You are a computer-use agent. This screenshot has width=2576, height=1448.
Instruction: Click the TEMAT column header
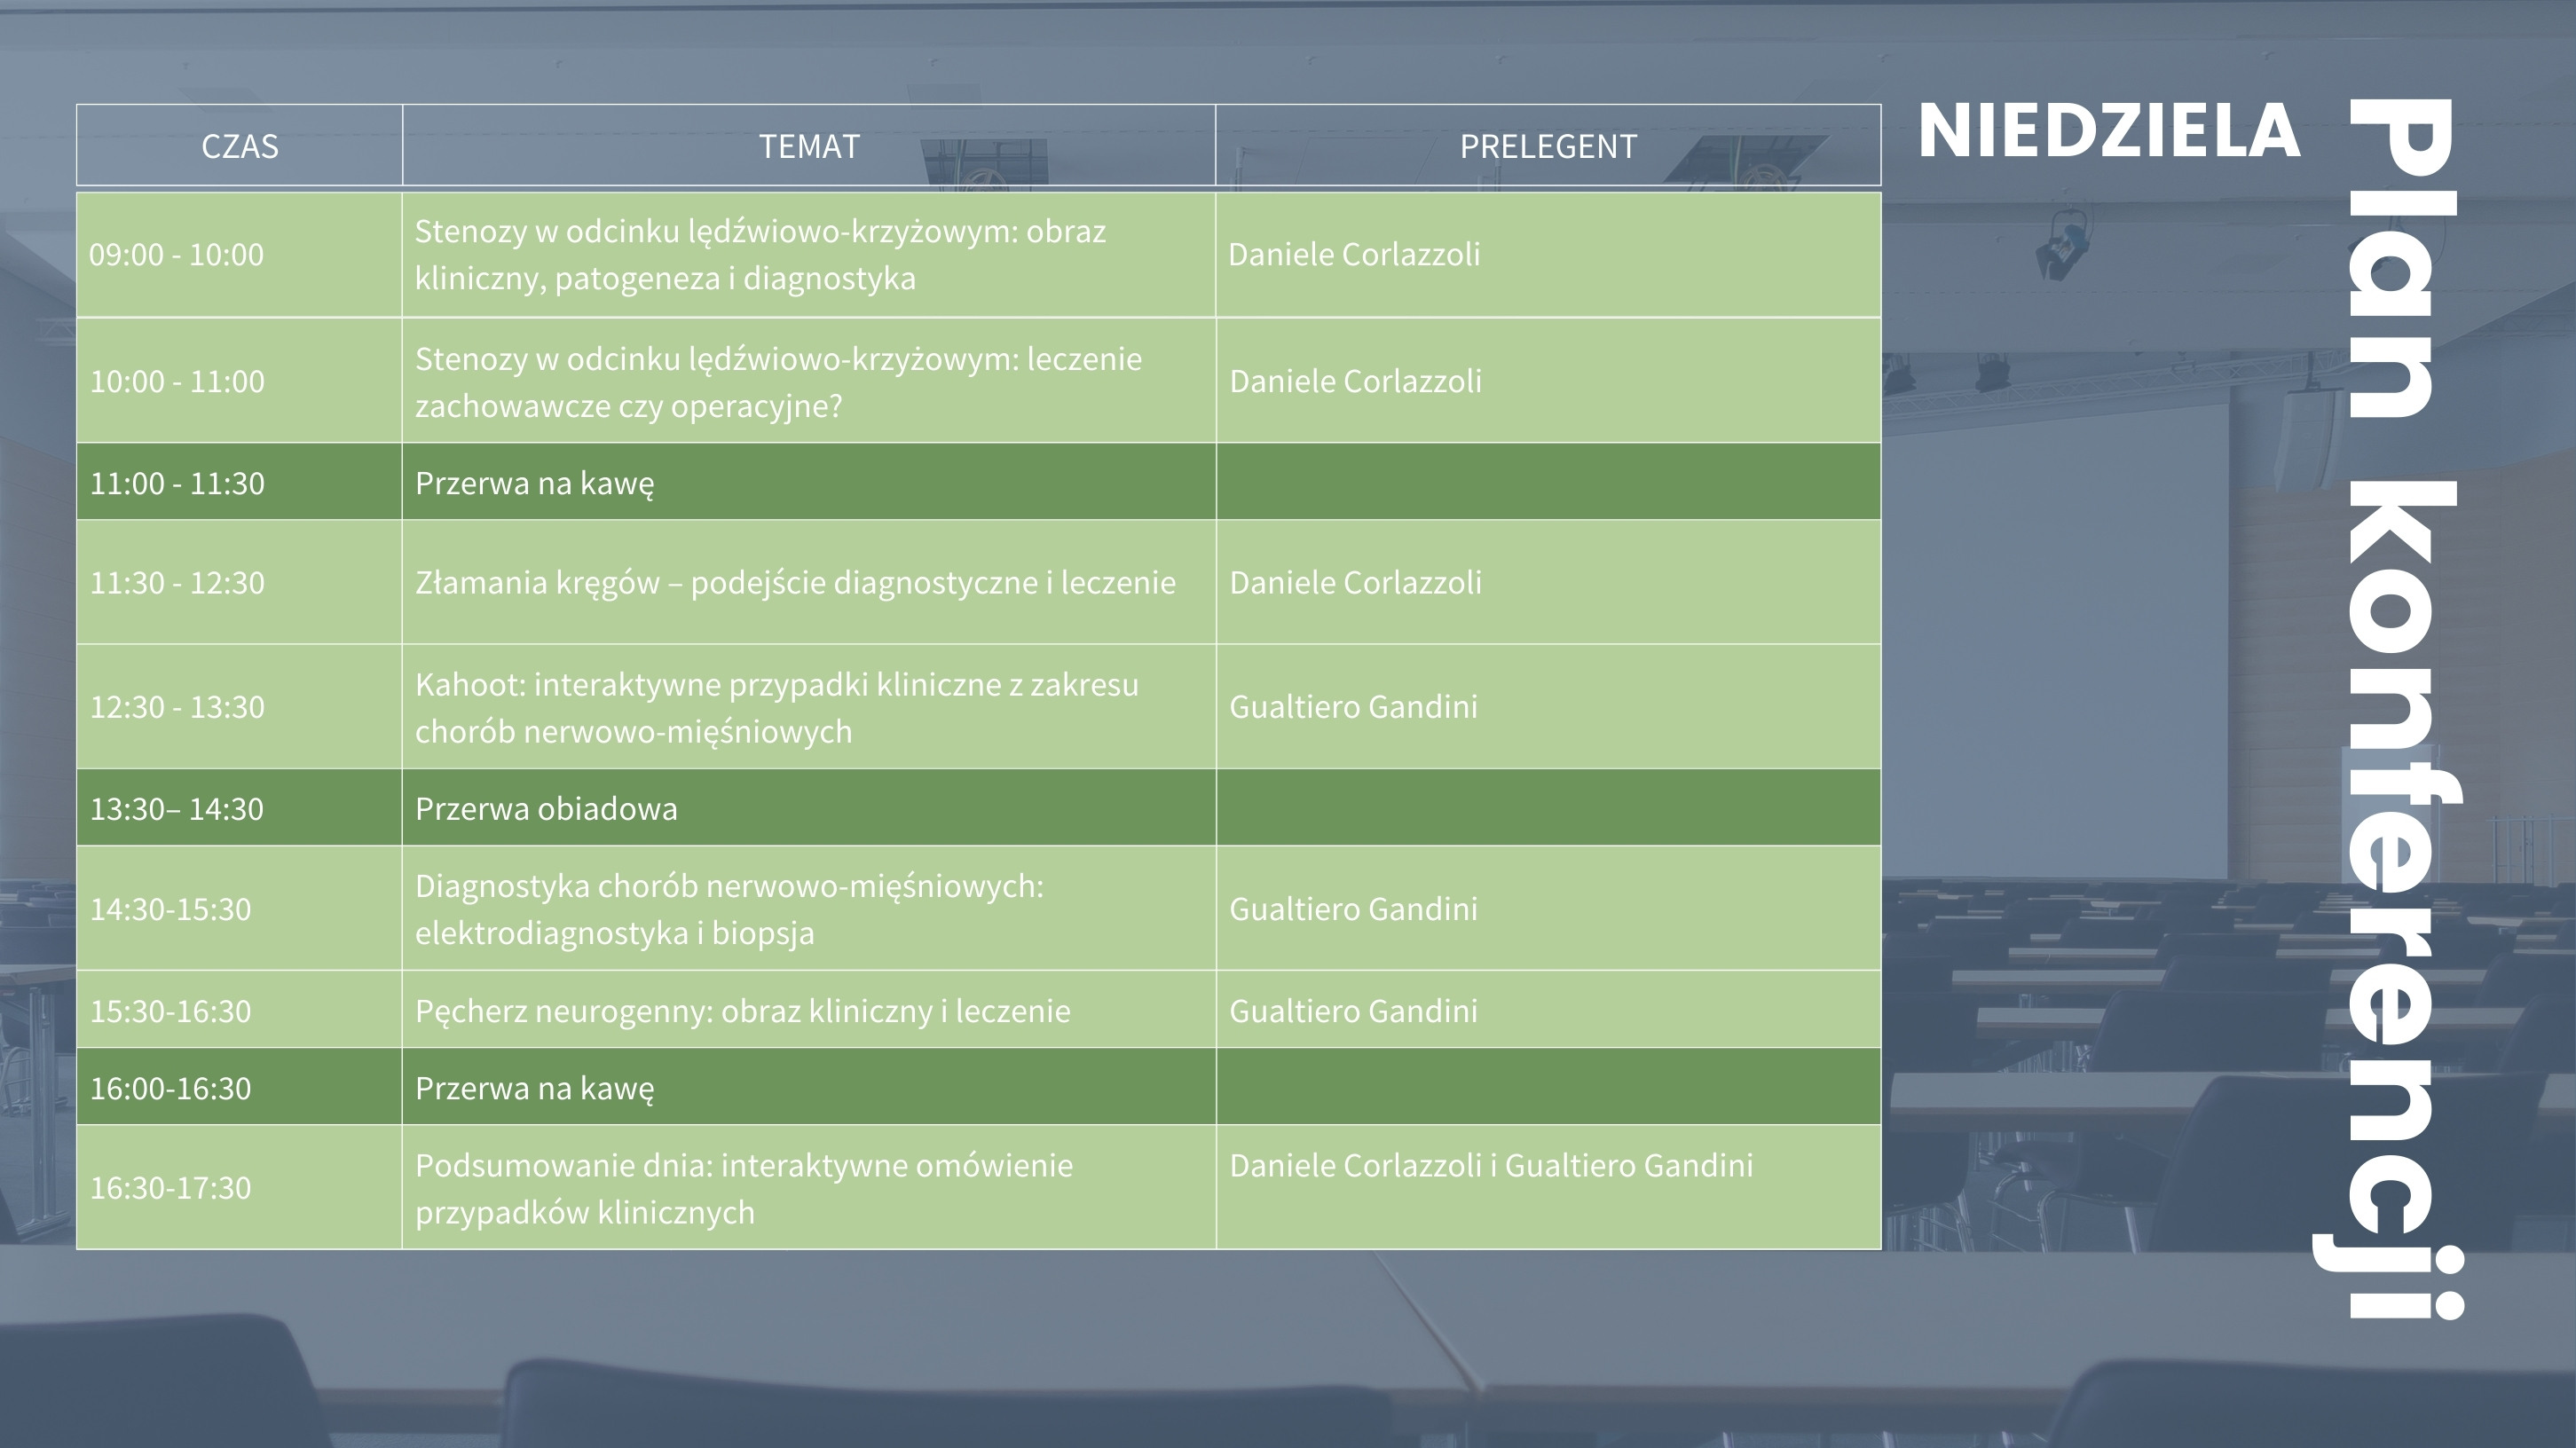[x=809, y=146]
